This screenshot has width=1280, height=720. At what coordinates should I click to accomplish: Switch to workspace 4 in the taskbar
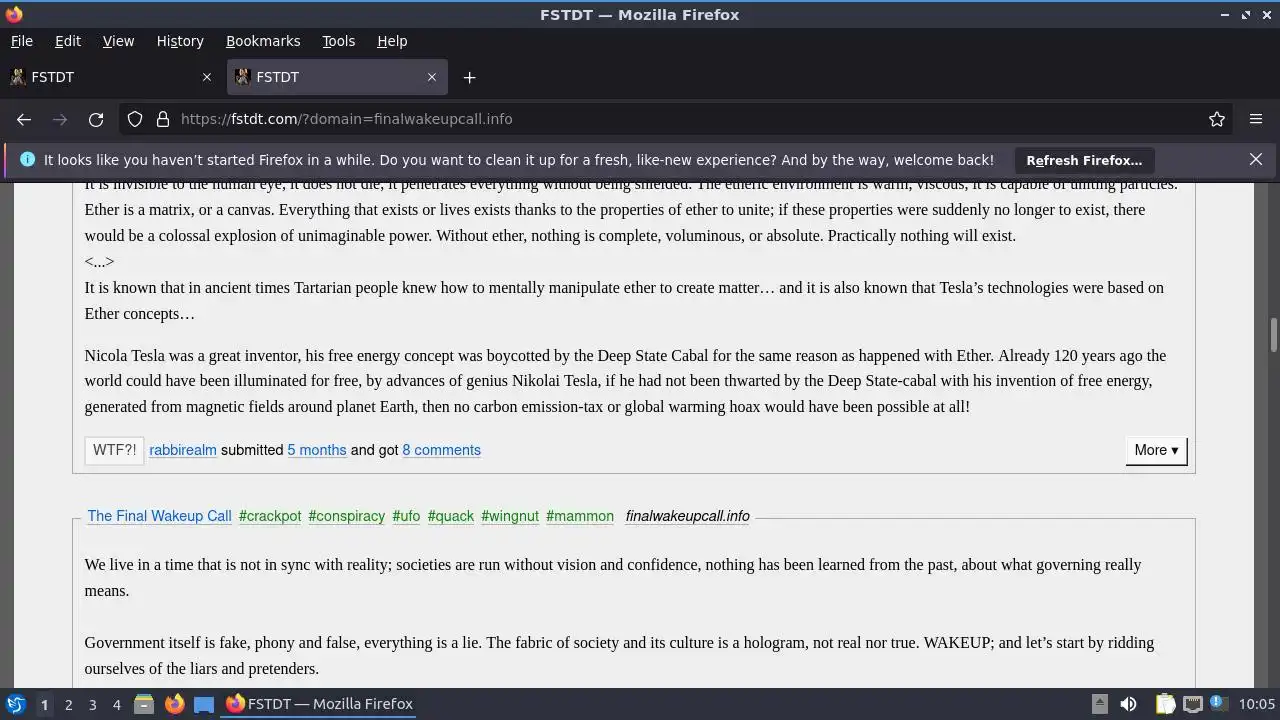116,704
